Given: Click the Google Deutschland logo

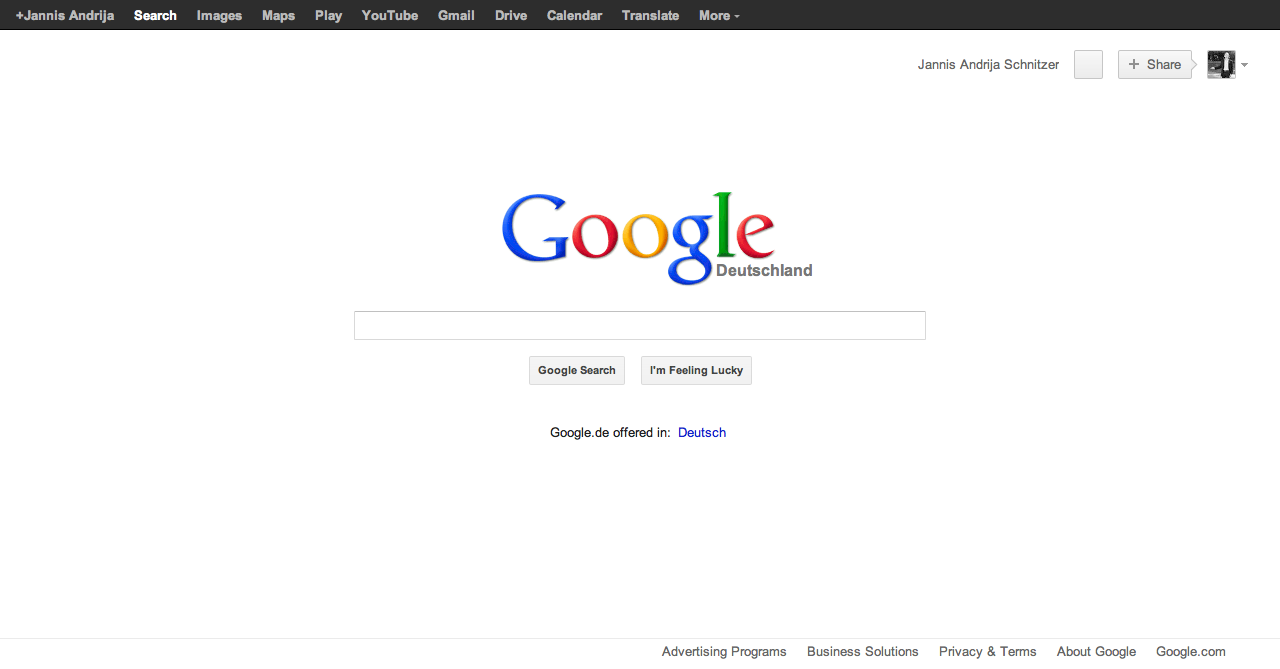Looking at the screenshot, I should [656, 238].
